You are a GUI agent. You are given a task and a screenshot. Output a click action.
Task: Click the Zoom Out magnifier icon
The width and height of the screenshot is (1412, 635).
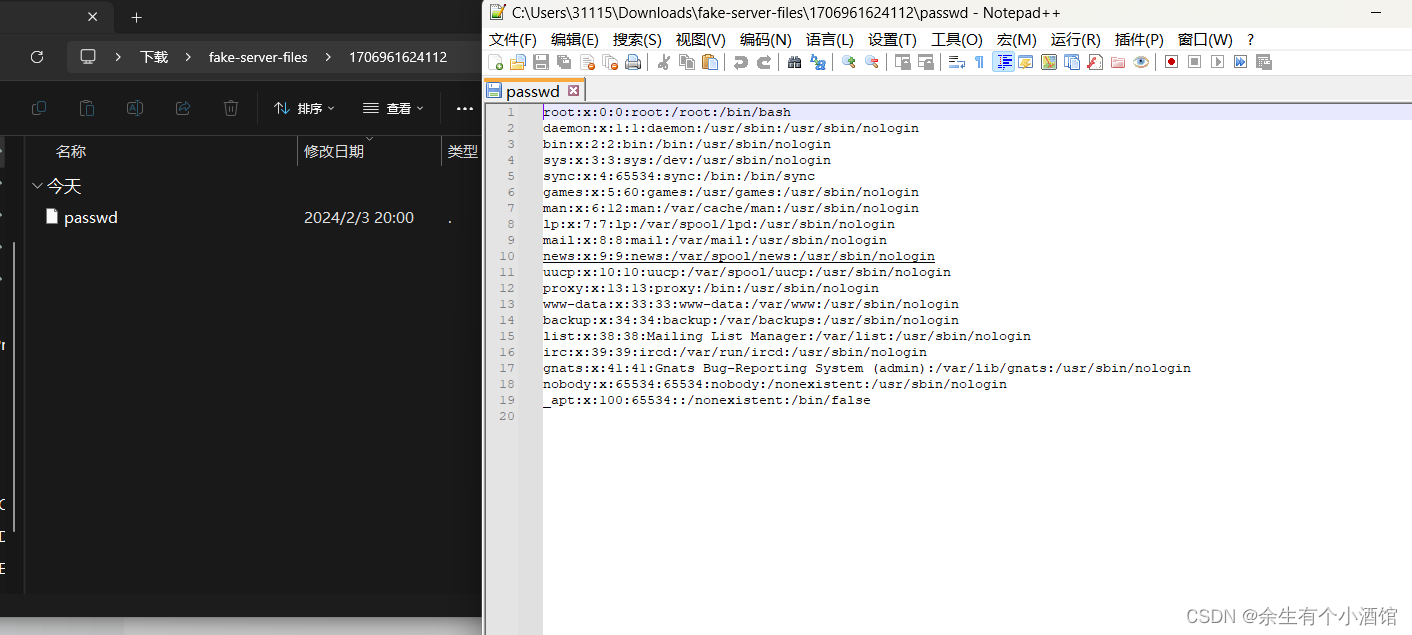pyautogui.click(x=872, y=62)
